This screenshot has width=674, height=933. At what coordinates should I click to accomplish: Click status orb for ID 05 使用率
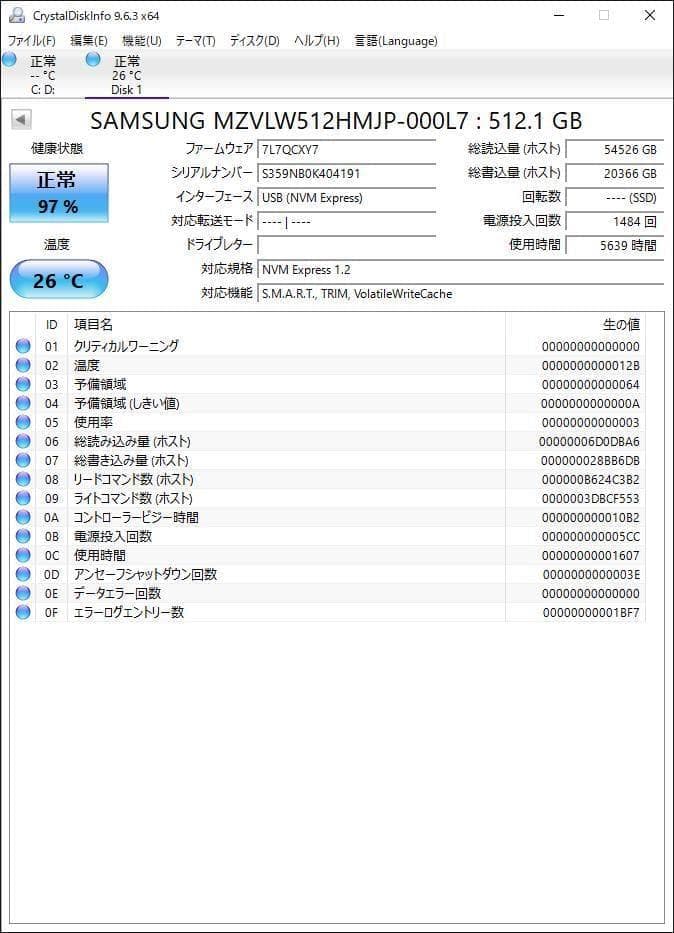[23, 422]
